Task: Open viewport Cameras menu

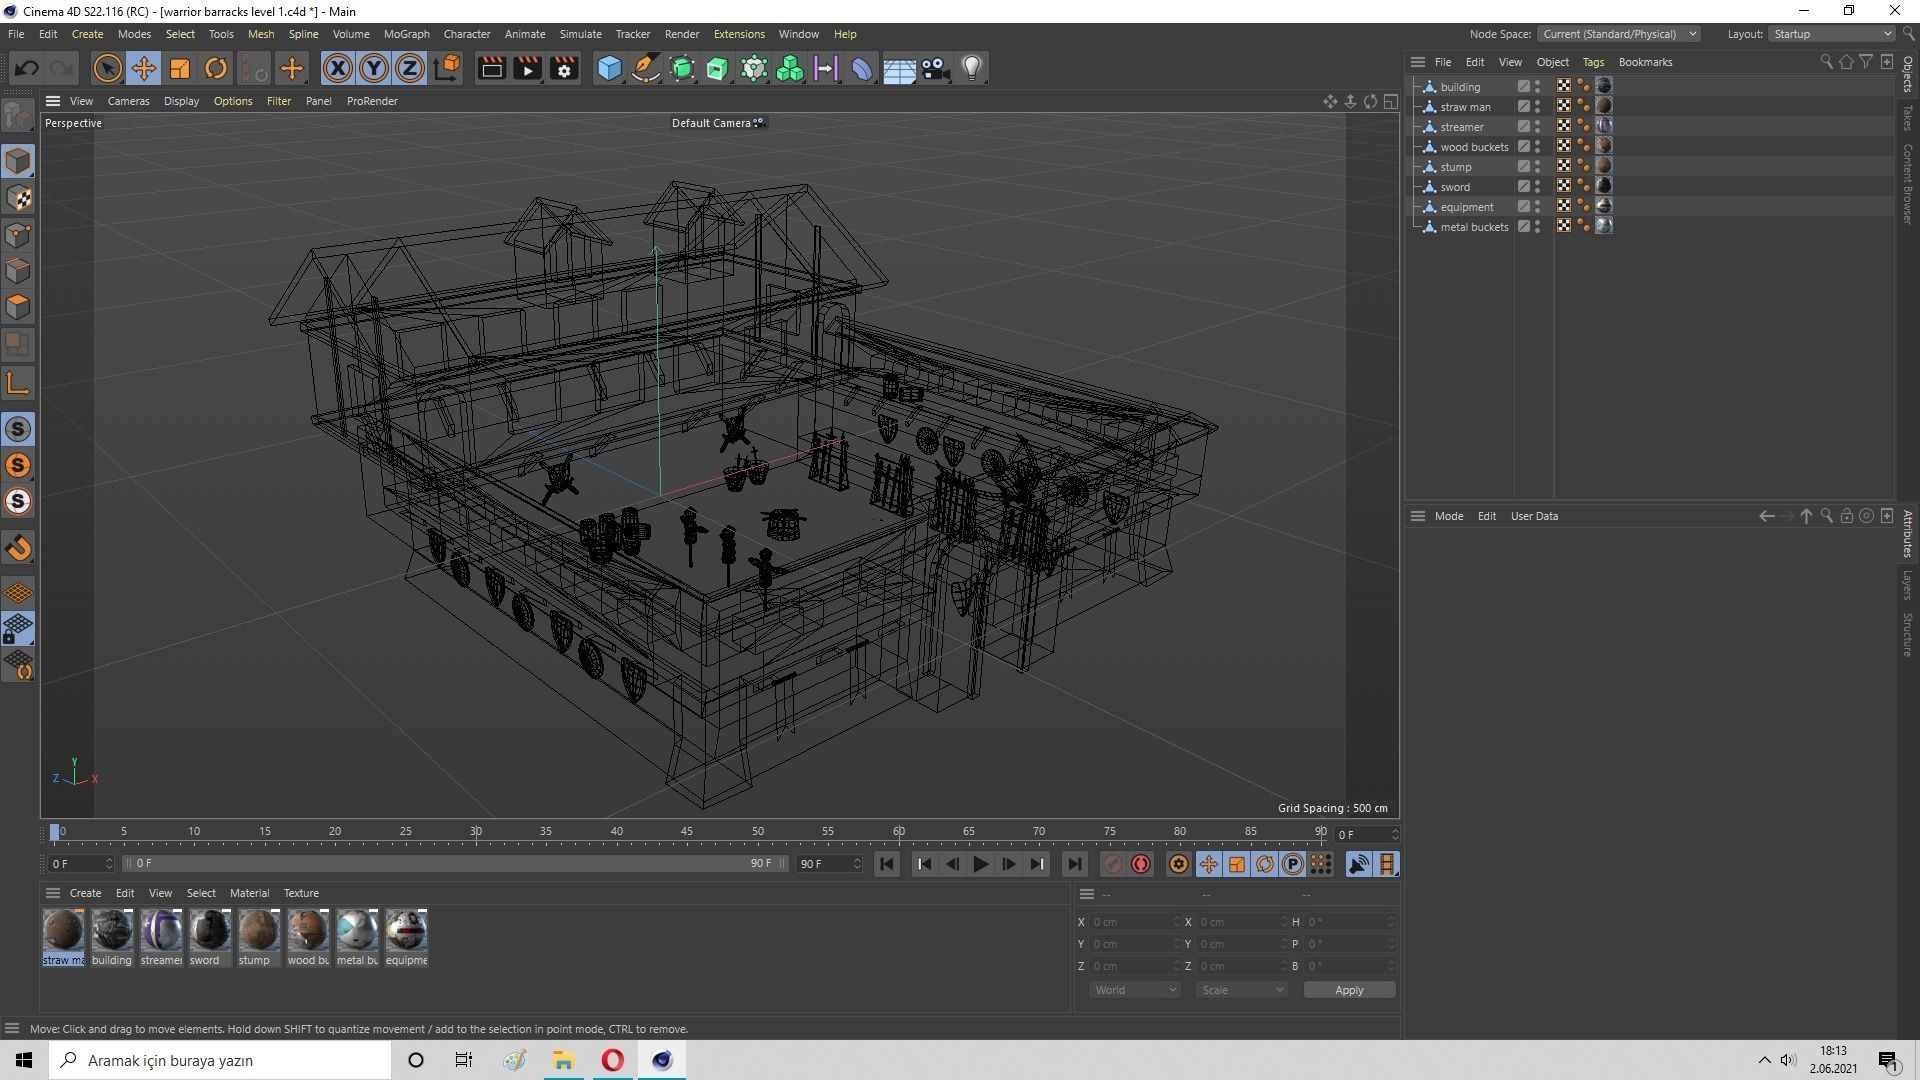Action: click(128, 101)
